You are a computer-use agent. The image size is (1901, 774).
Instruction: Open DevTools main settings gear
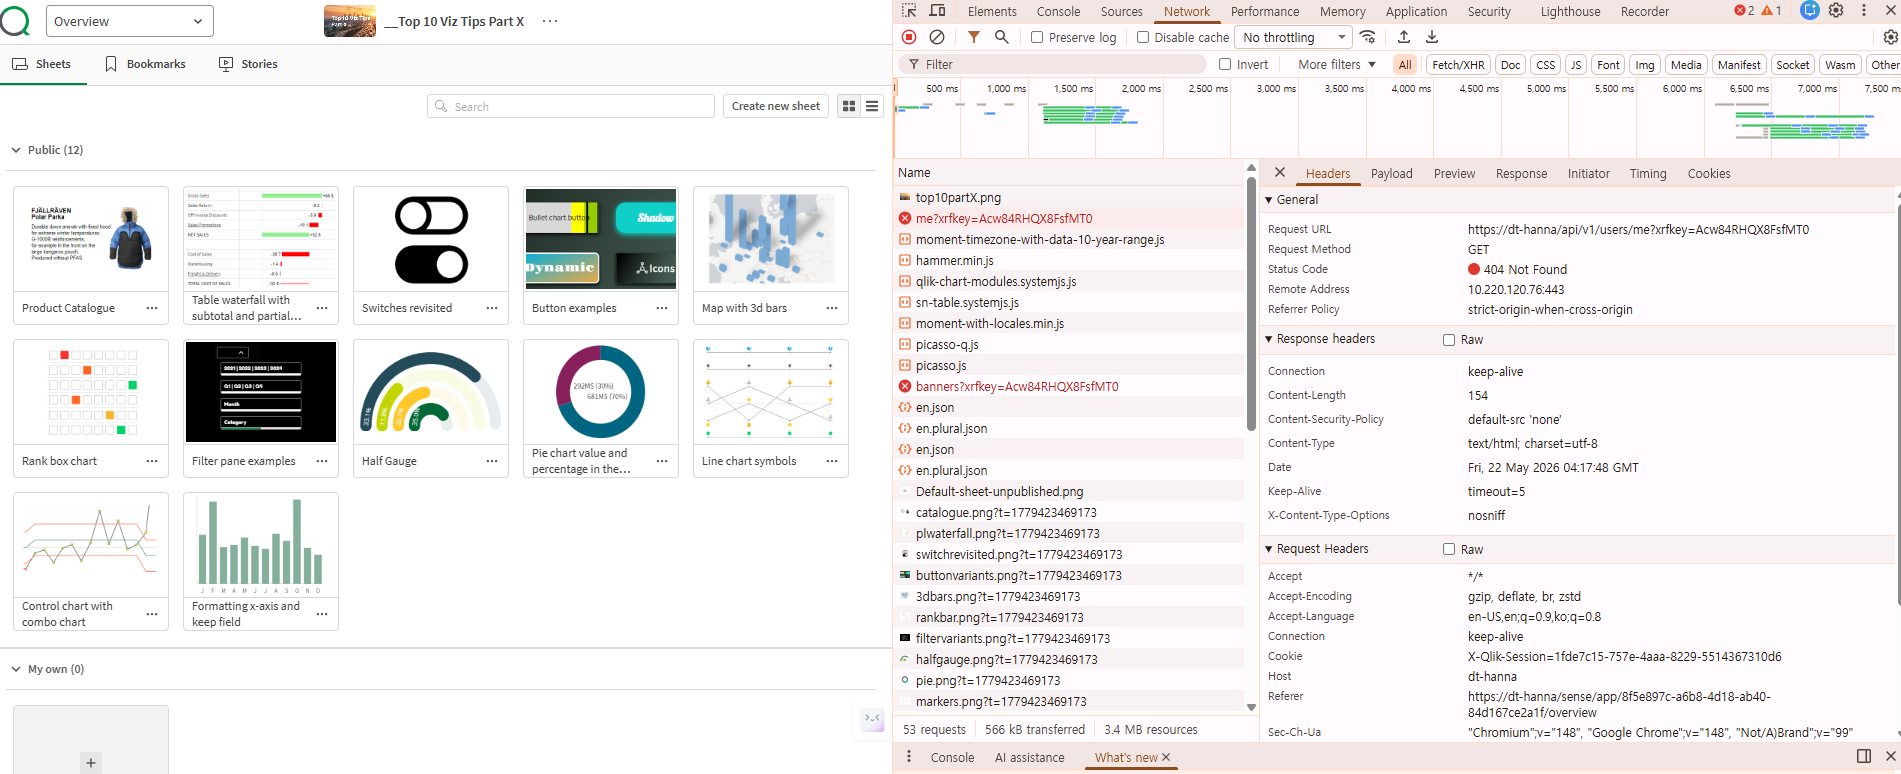1836,11
